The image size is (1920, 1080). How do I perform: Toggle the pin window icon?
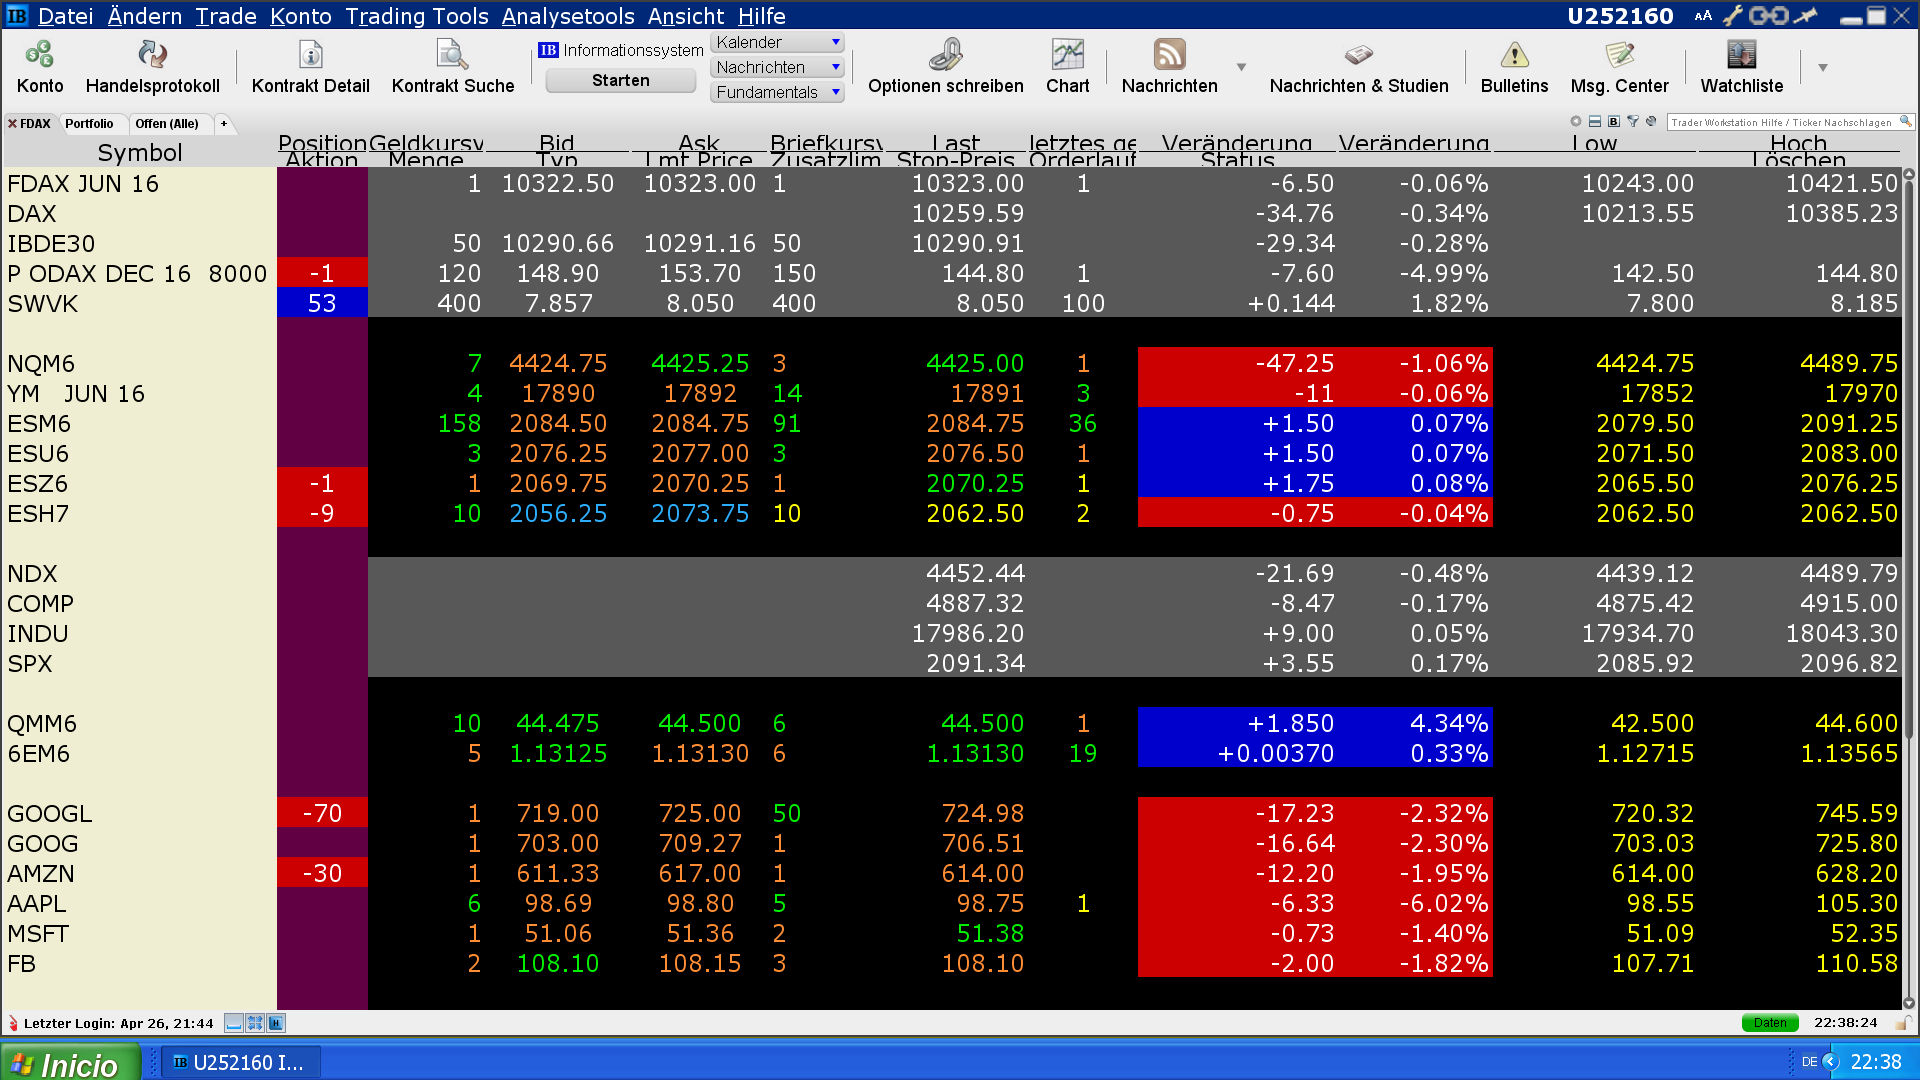(1806, 15)
